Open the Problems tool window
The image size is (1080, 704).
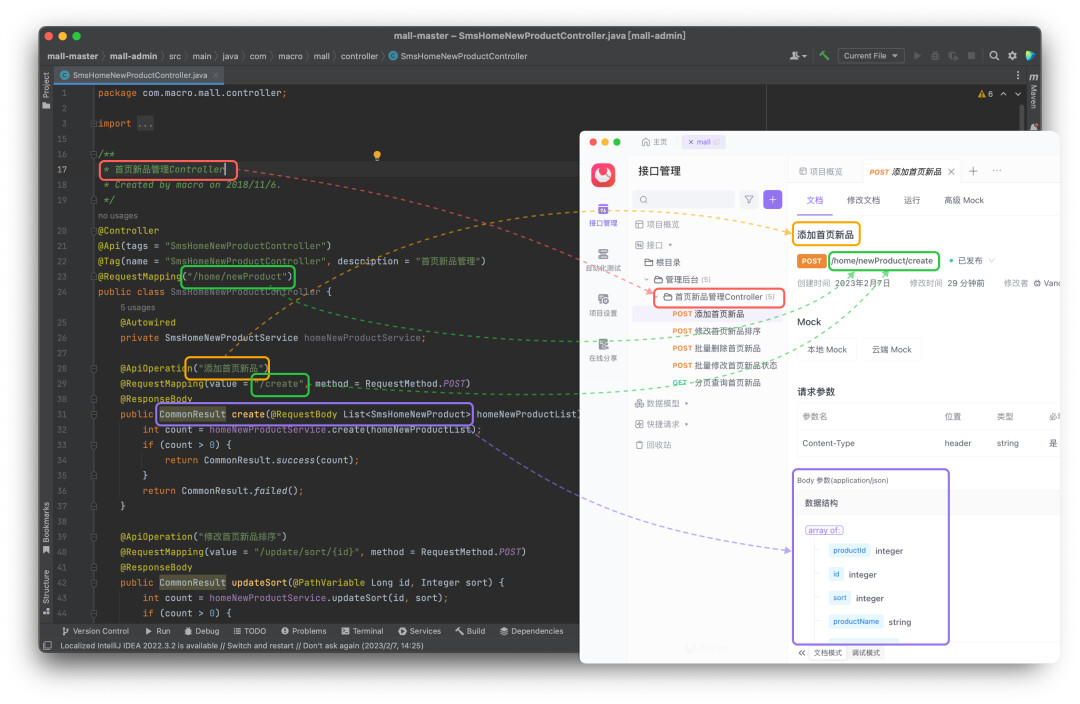(x=304, y=631)
